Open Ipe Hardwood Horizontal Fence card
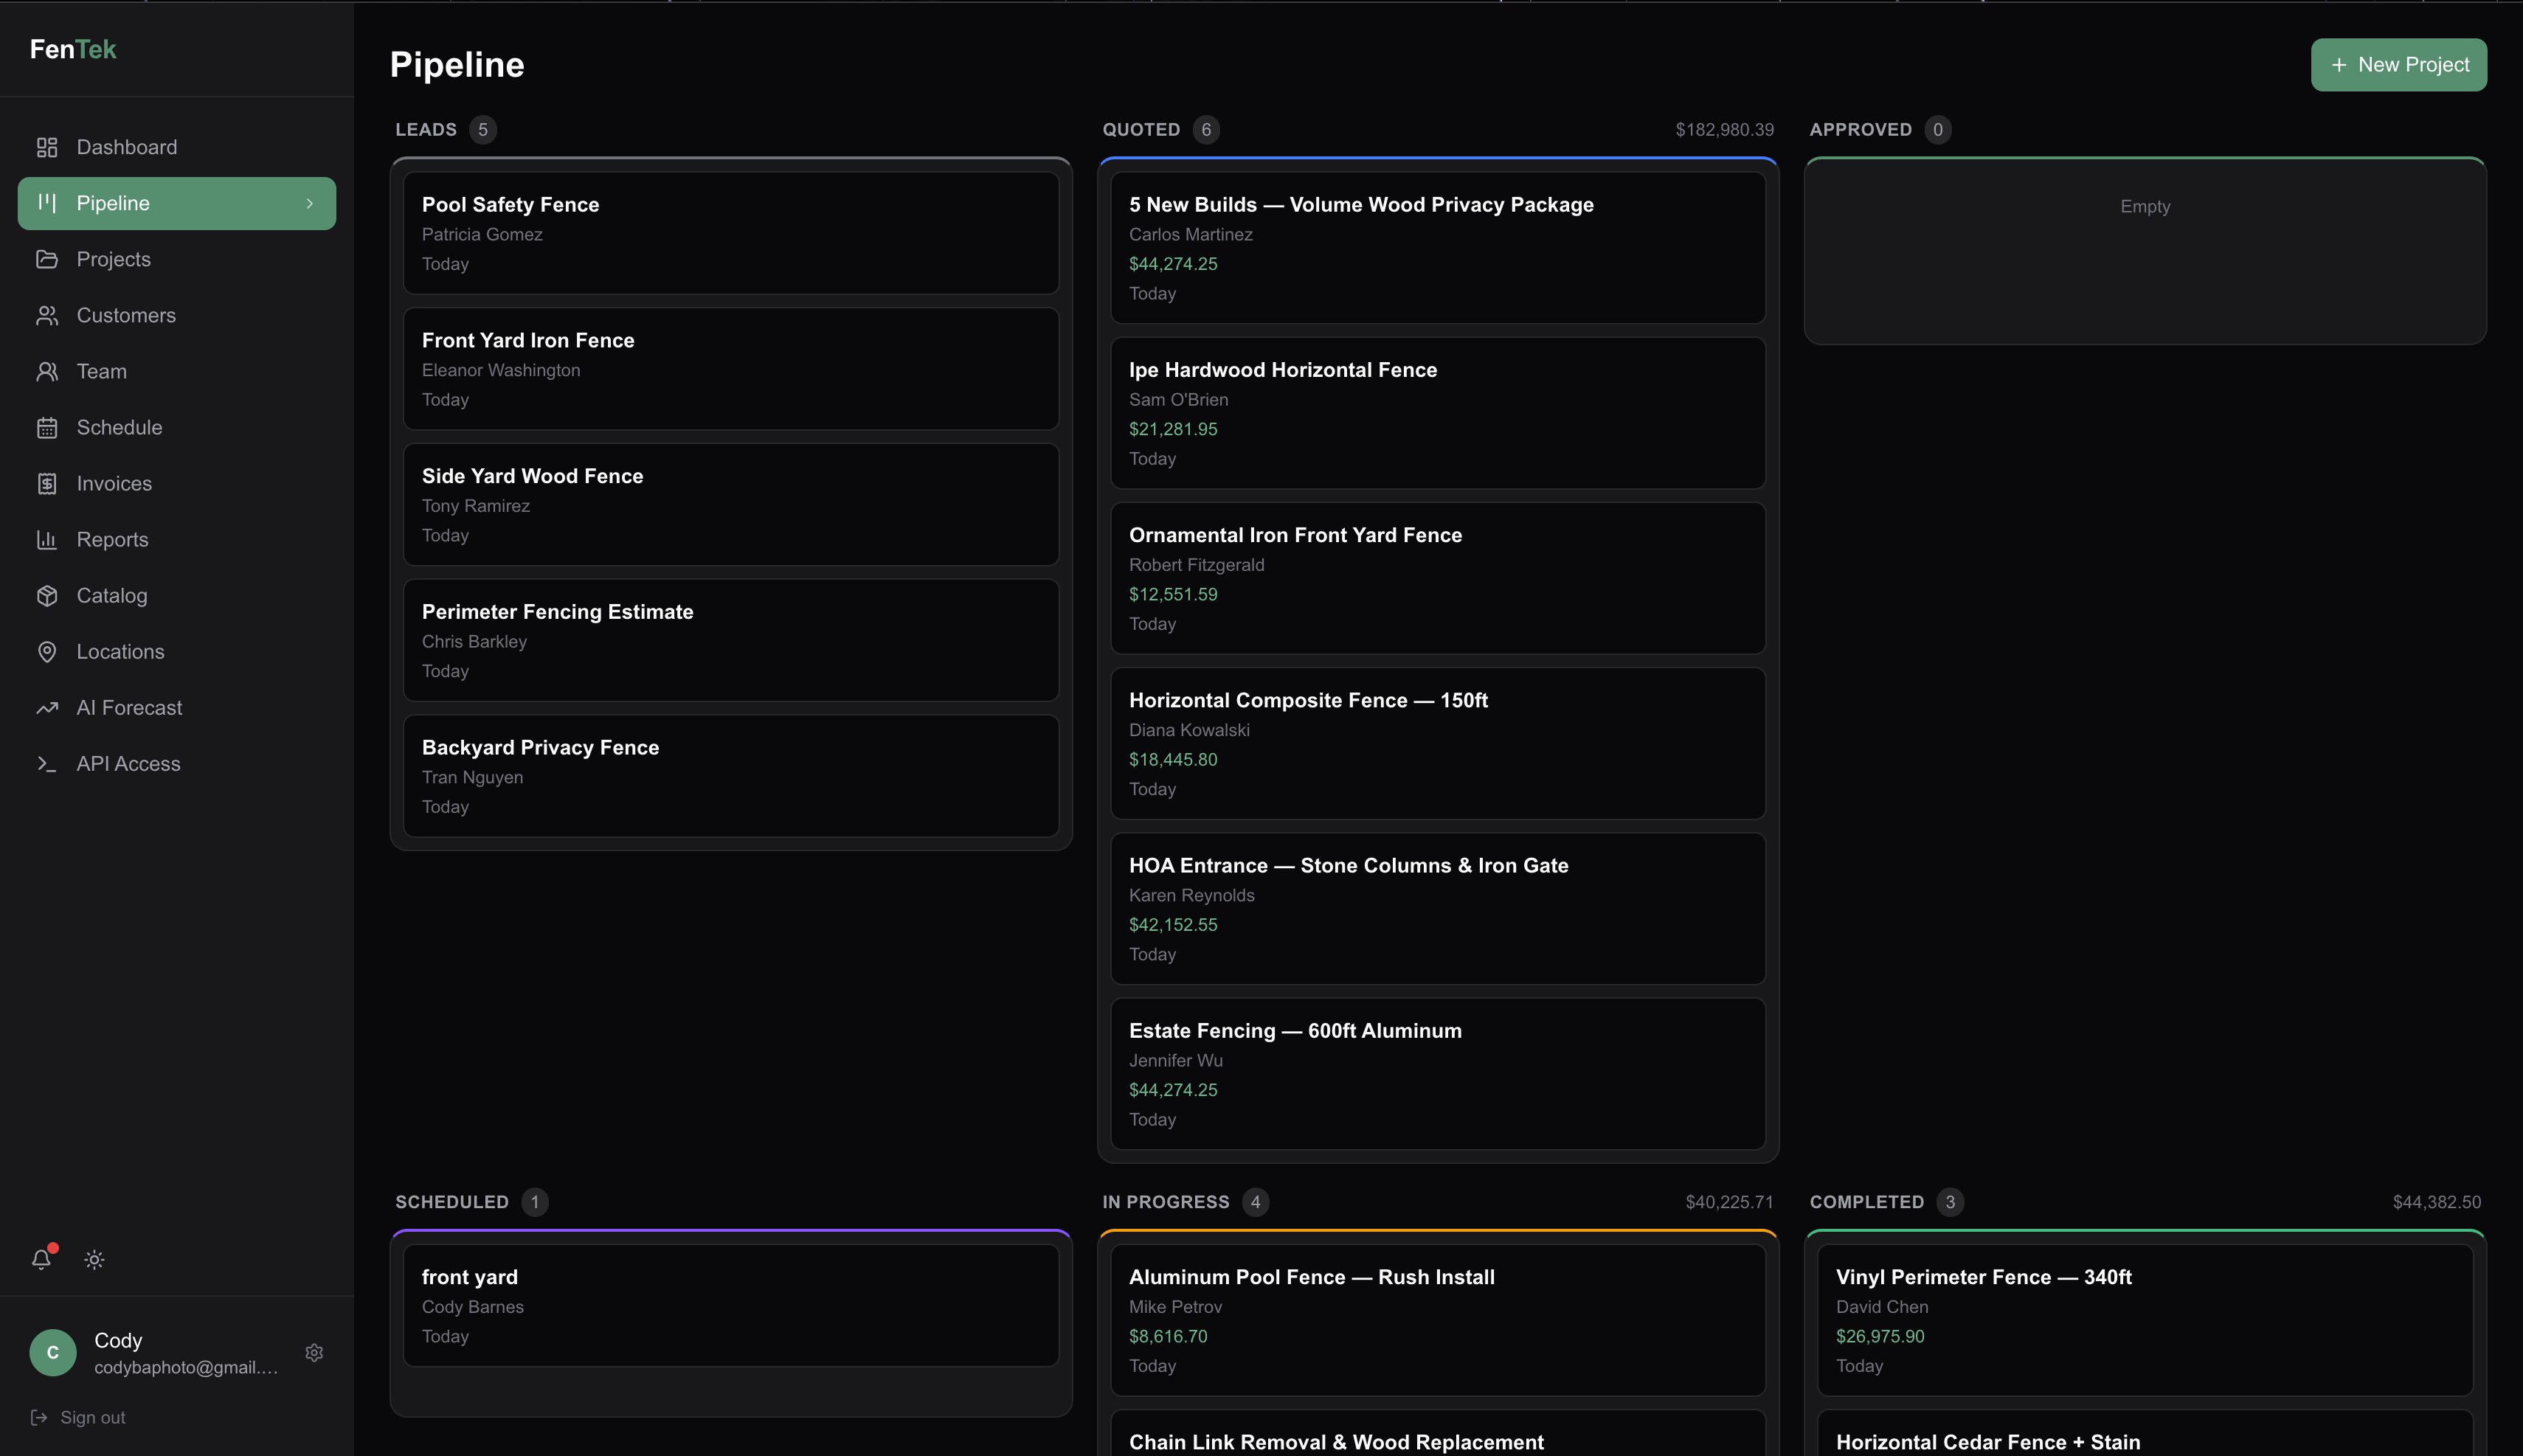2523x1456 pixels. (x=1438, y=413)
